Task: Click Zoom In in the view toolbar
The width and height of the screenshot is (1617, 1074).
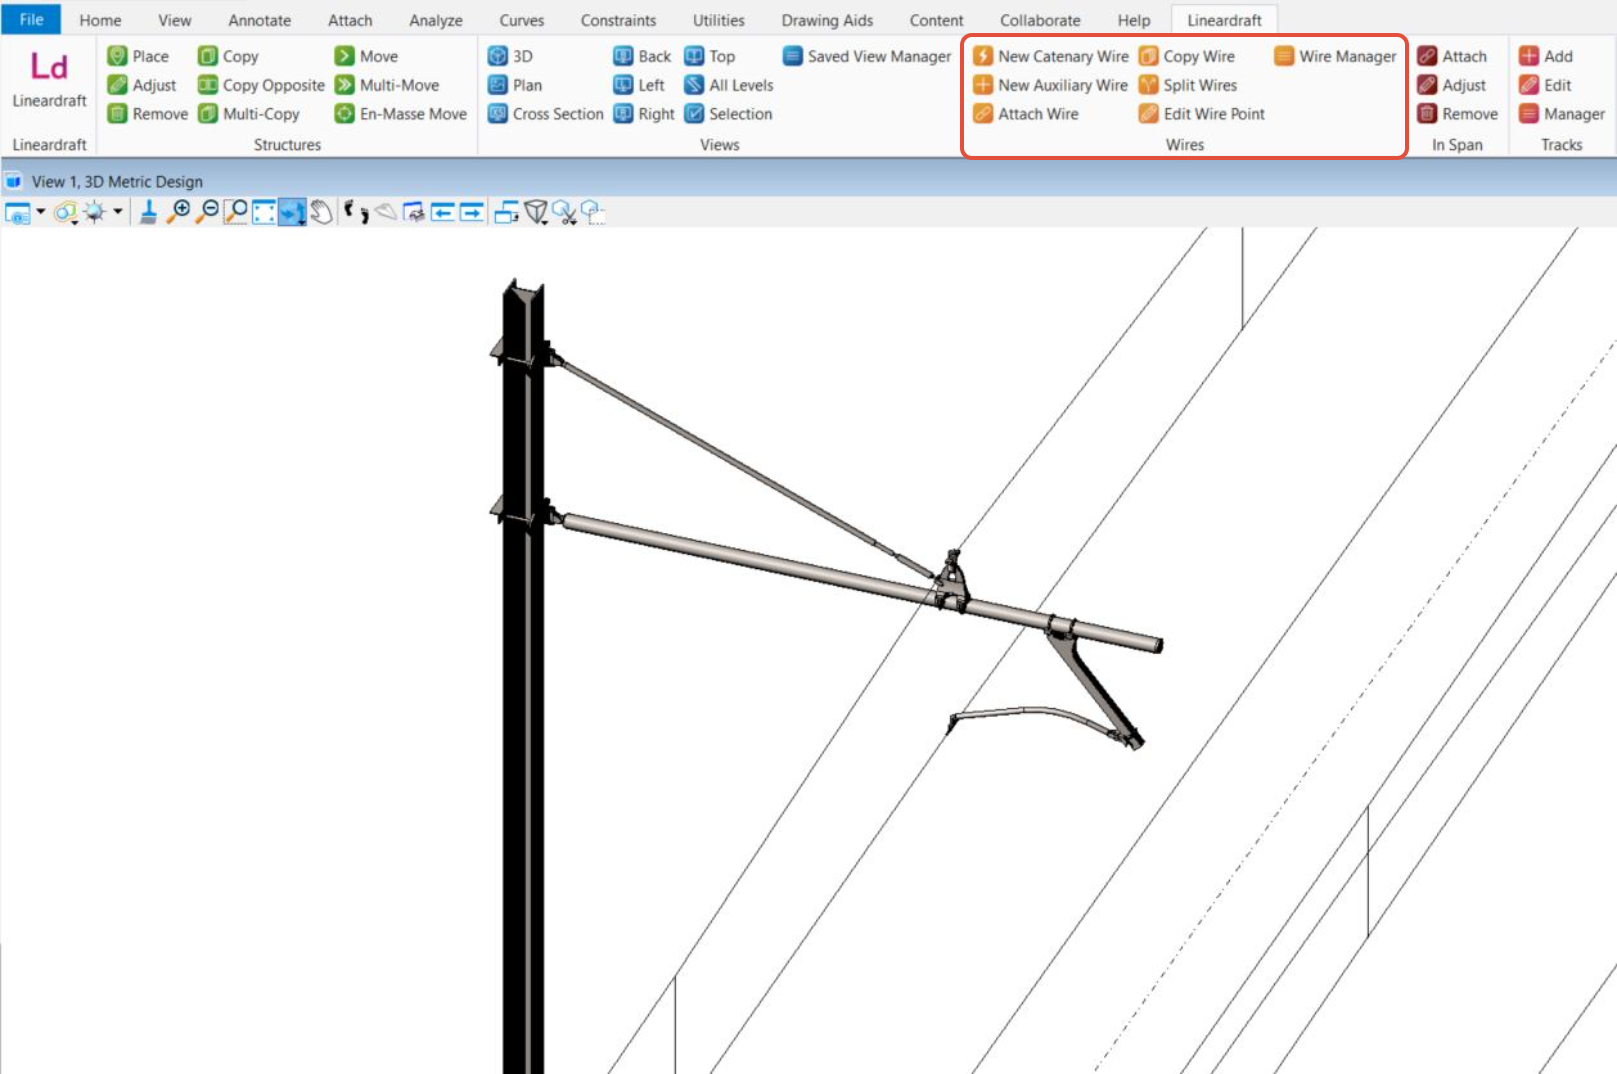Action: pos(179,211)
